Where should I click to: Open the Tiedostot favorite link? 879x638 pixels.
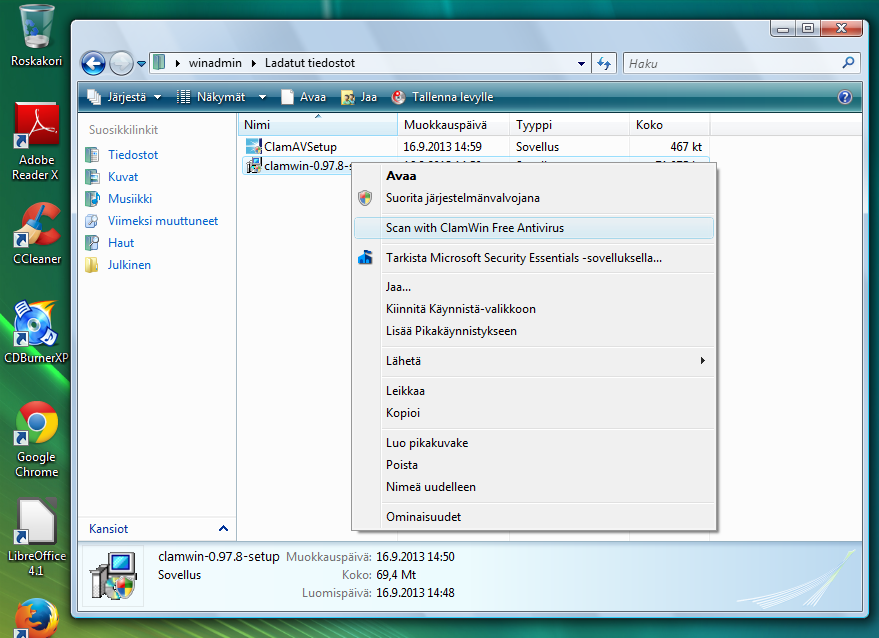click(133, 155)
